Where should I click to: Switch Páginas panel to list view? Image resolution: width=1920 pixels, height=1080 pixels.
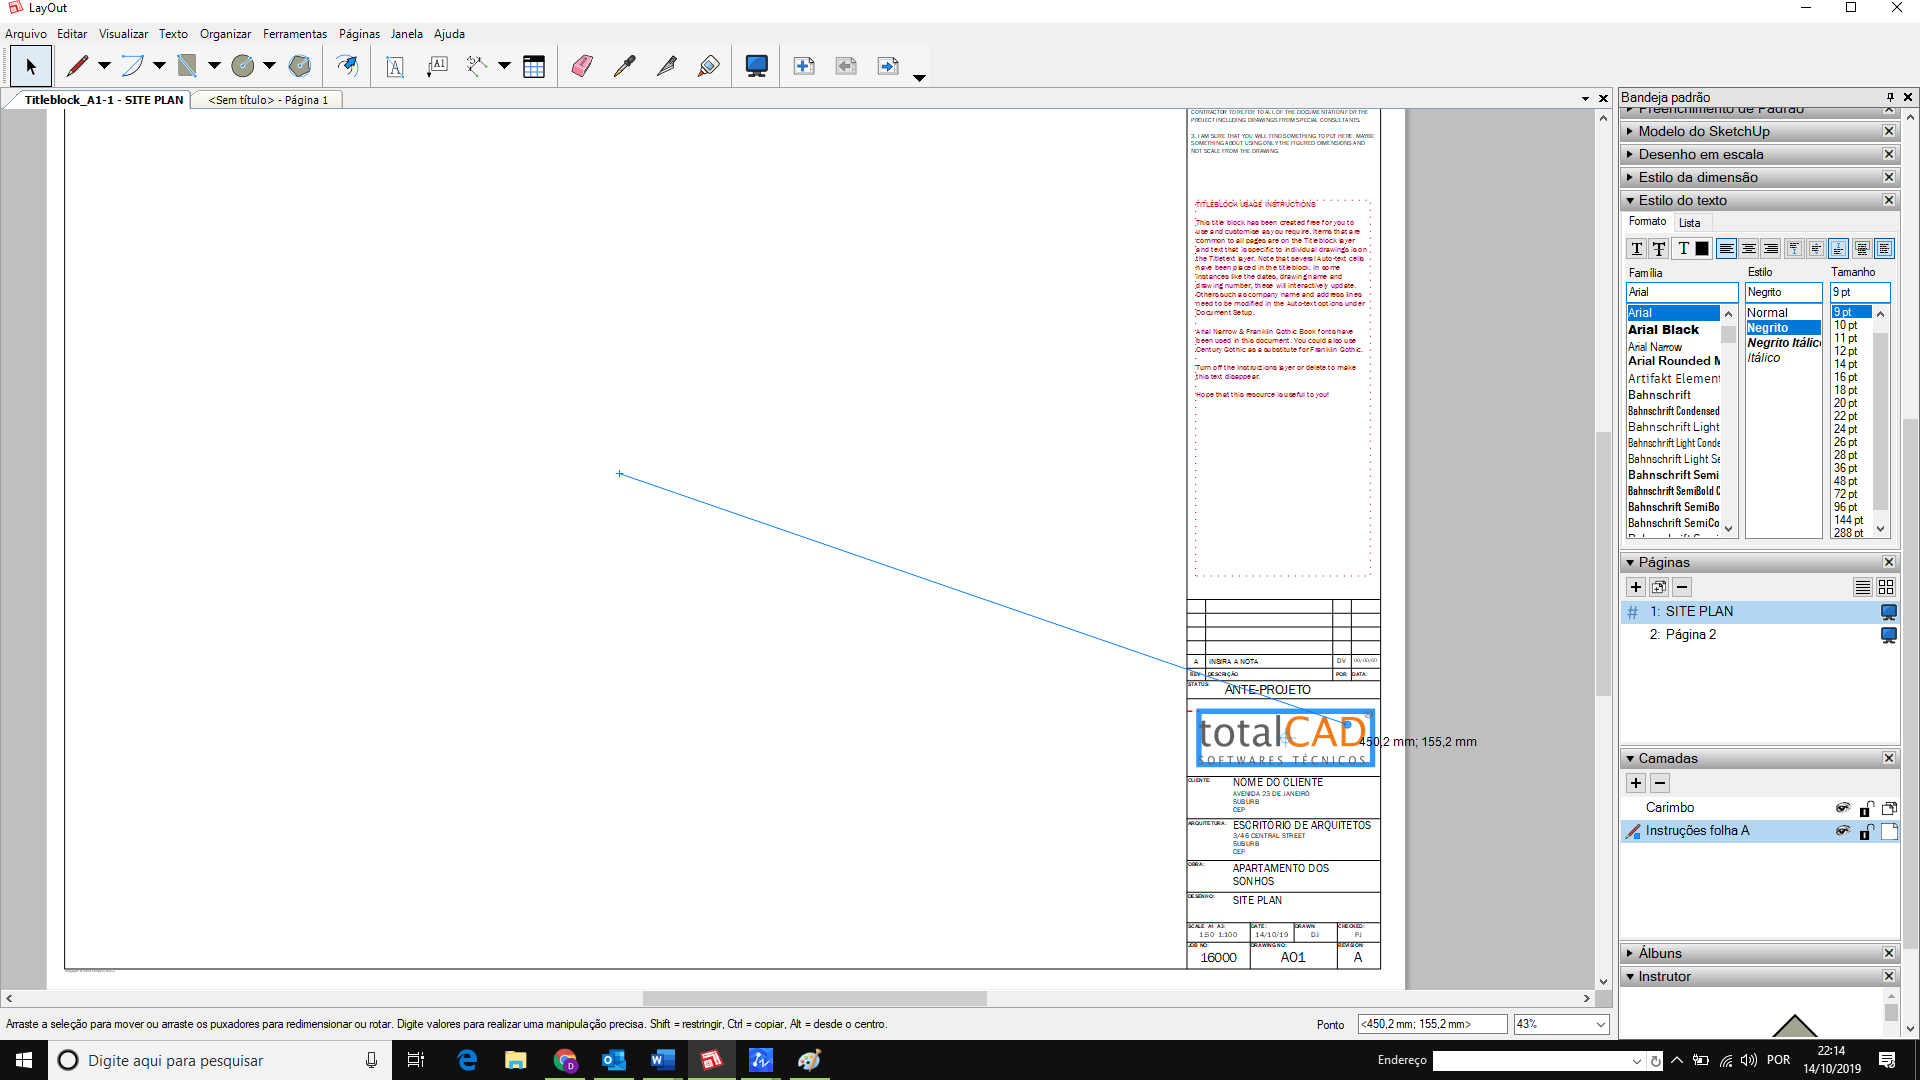click(1862, 587)
